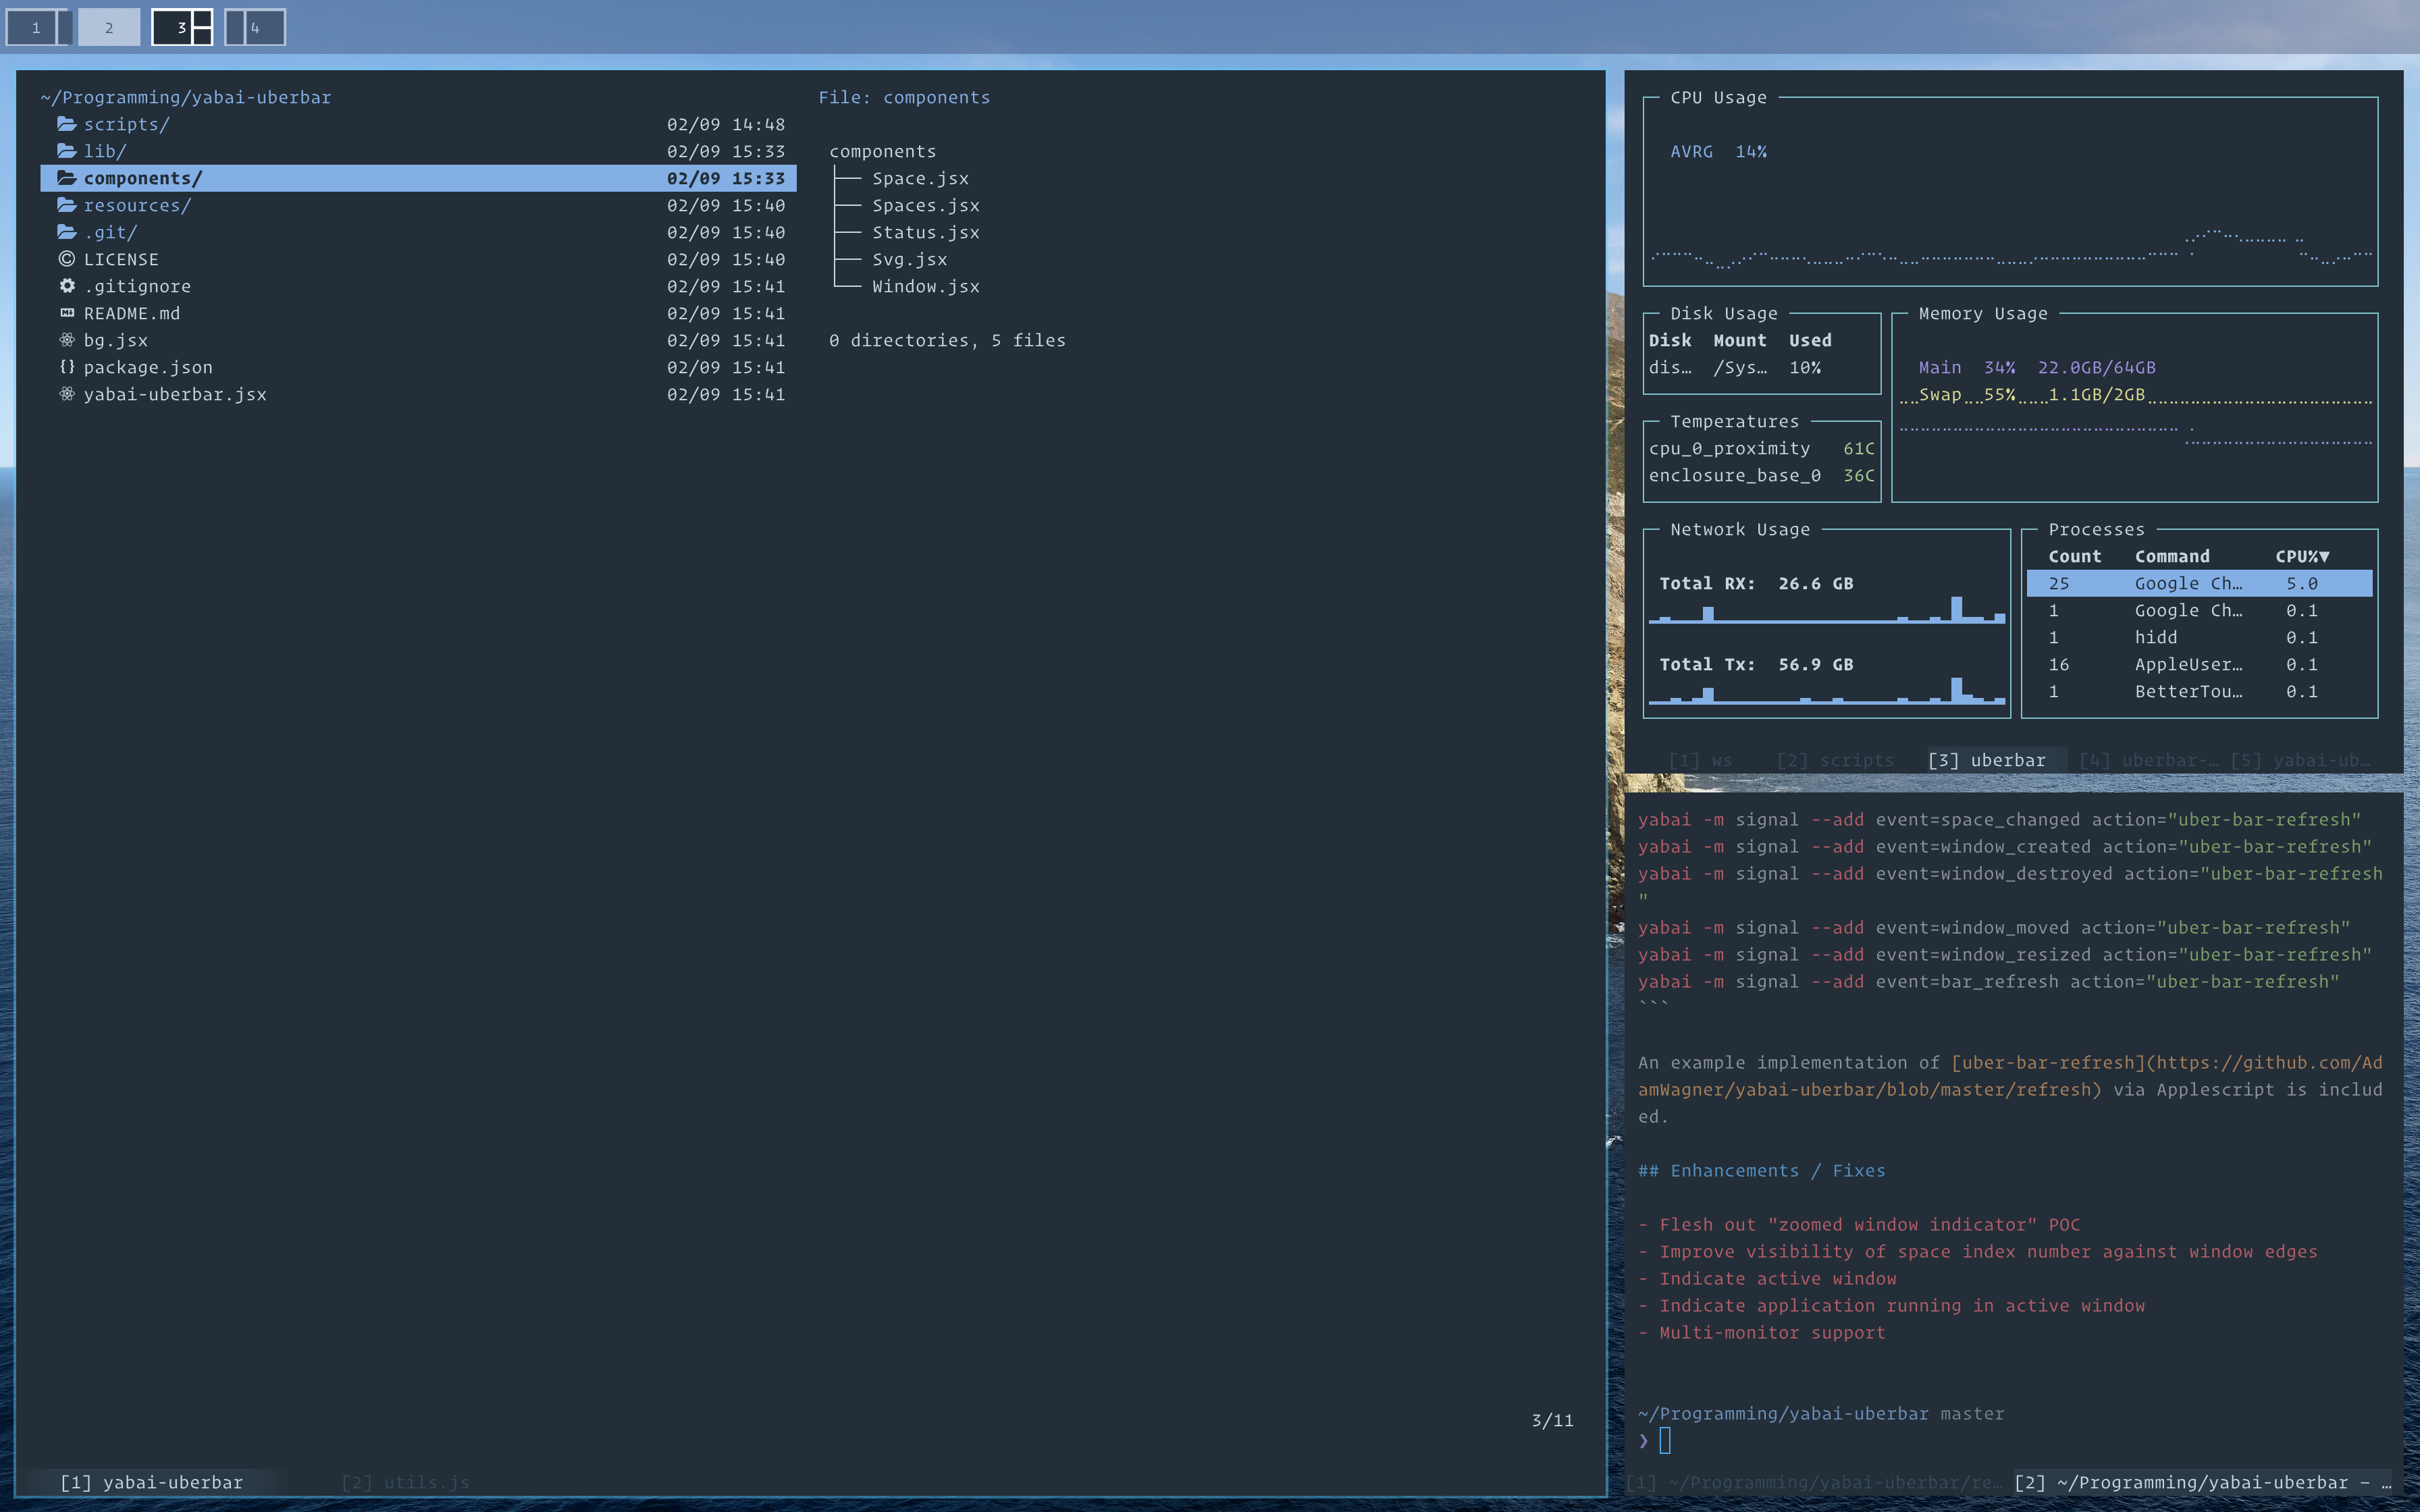This screenshot has height=1512, width=2420.
Task: Select the BetterTou… process row
Action: point(2199,691)
